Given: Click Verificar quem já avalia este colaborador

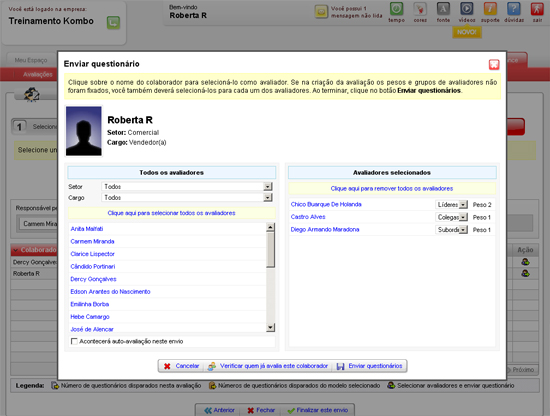Looking at the screenshot, I should click(268, 366).
